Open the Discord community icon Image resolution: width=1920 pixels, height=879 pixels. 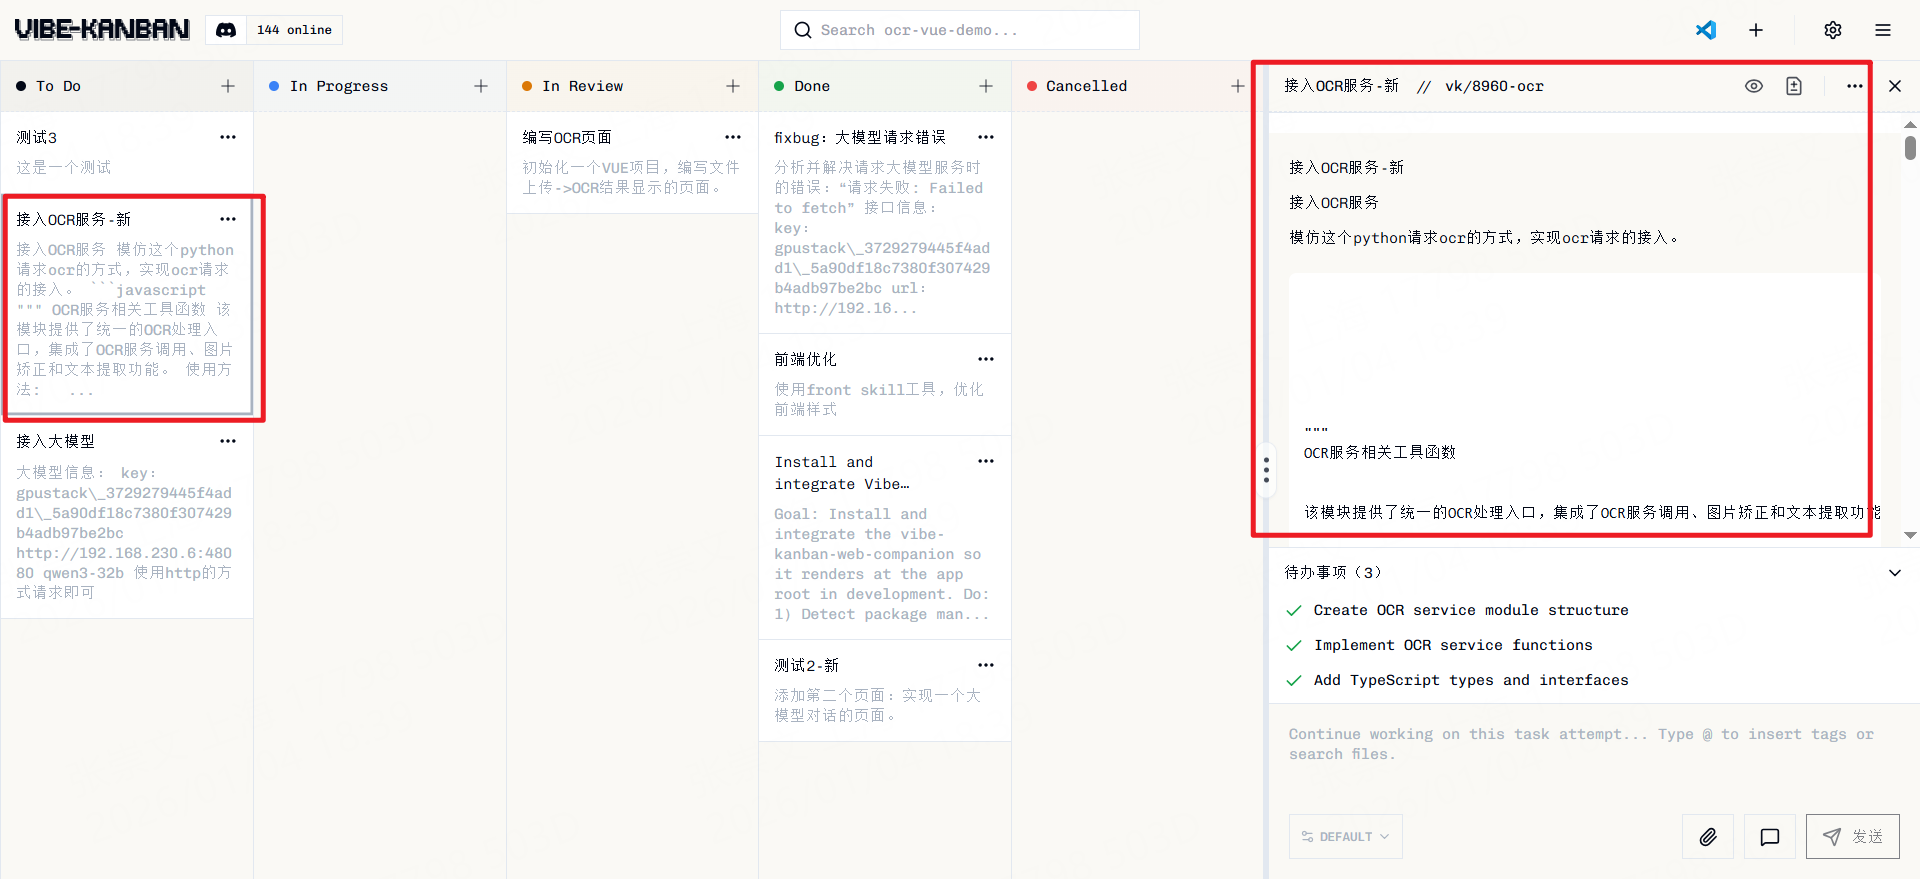tap(226, 30)
